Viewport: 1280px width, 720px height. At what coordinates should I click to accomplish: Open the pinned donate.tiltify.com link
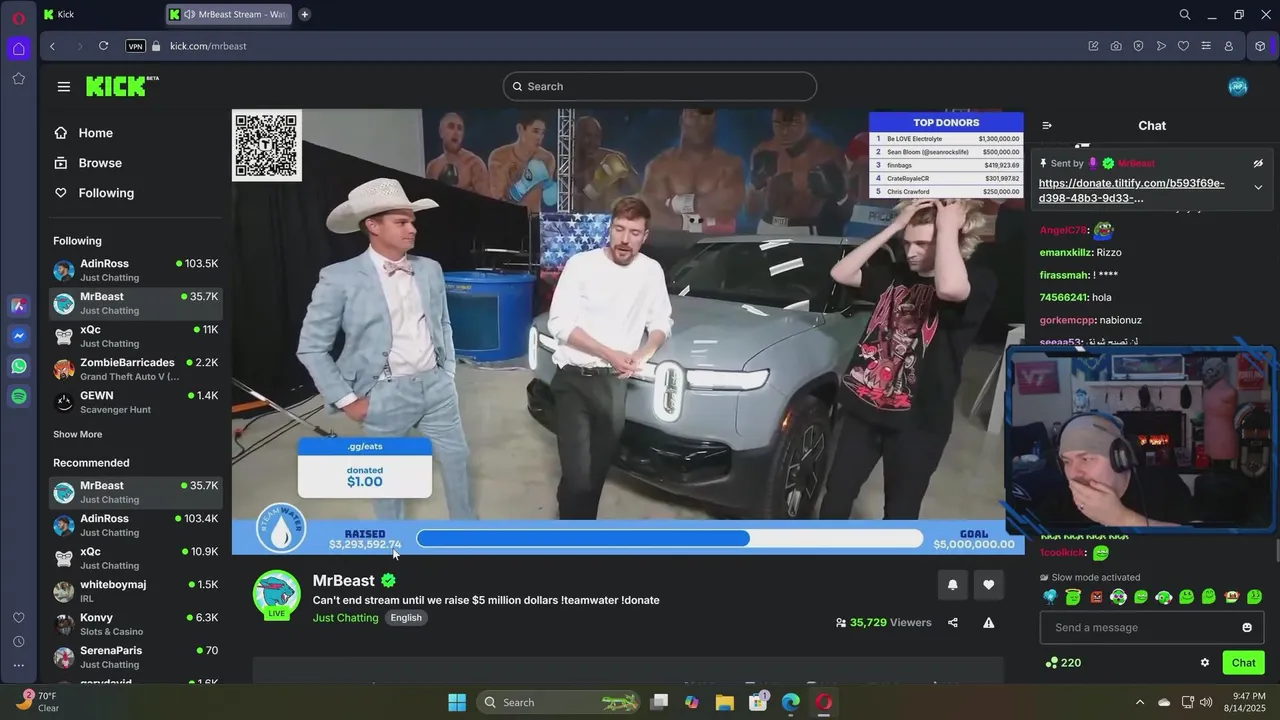point(1131,190)
